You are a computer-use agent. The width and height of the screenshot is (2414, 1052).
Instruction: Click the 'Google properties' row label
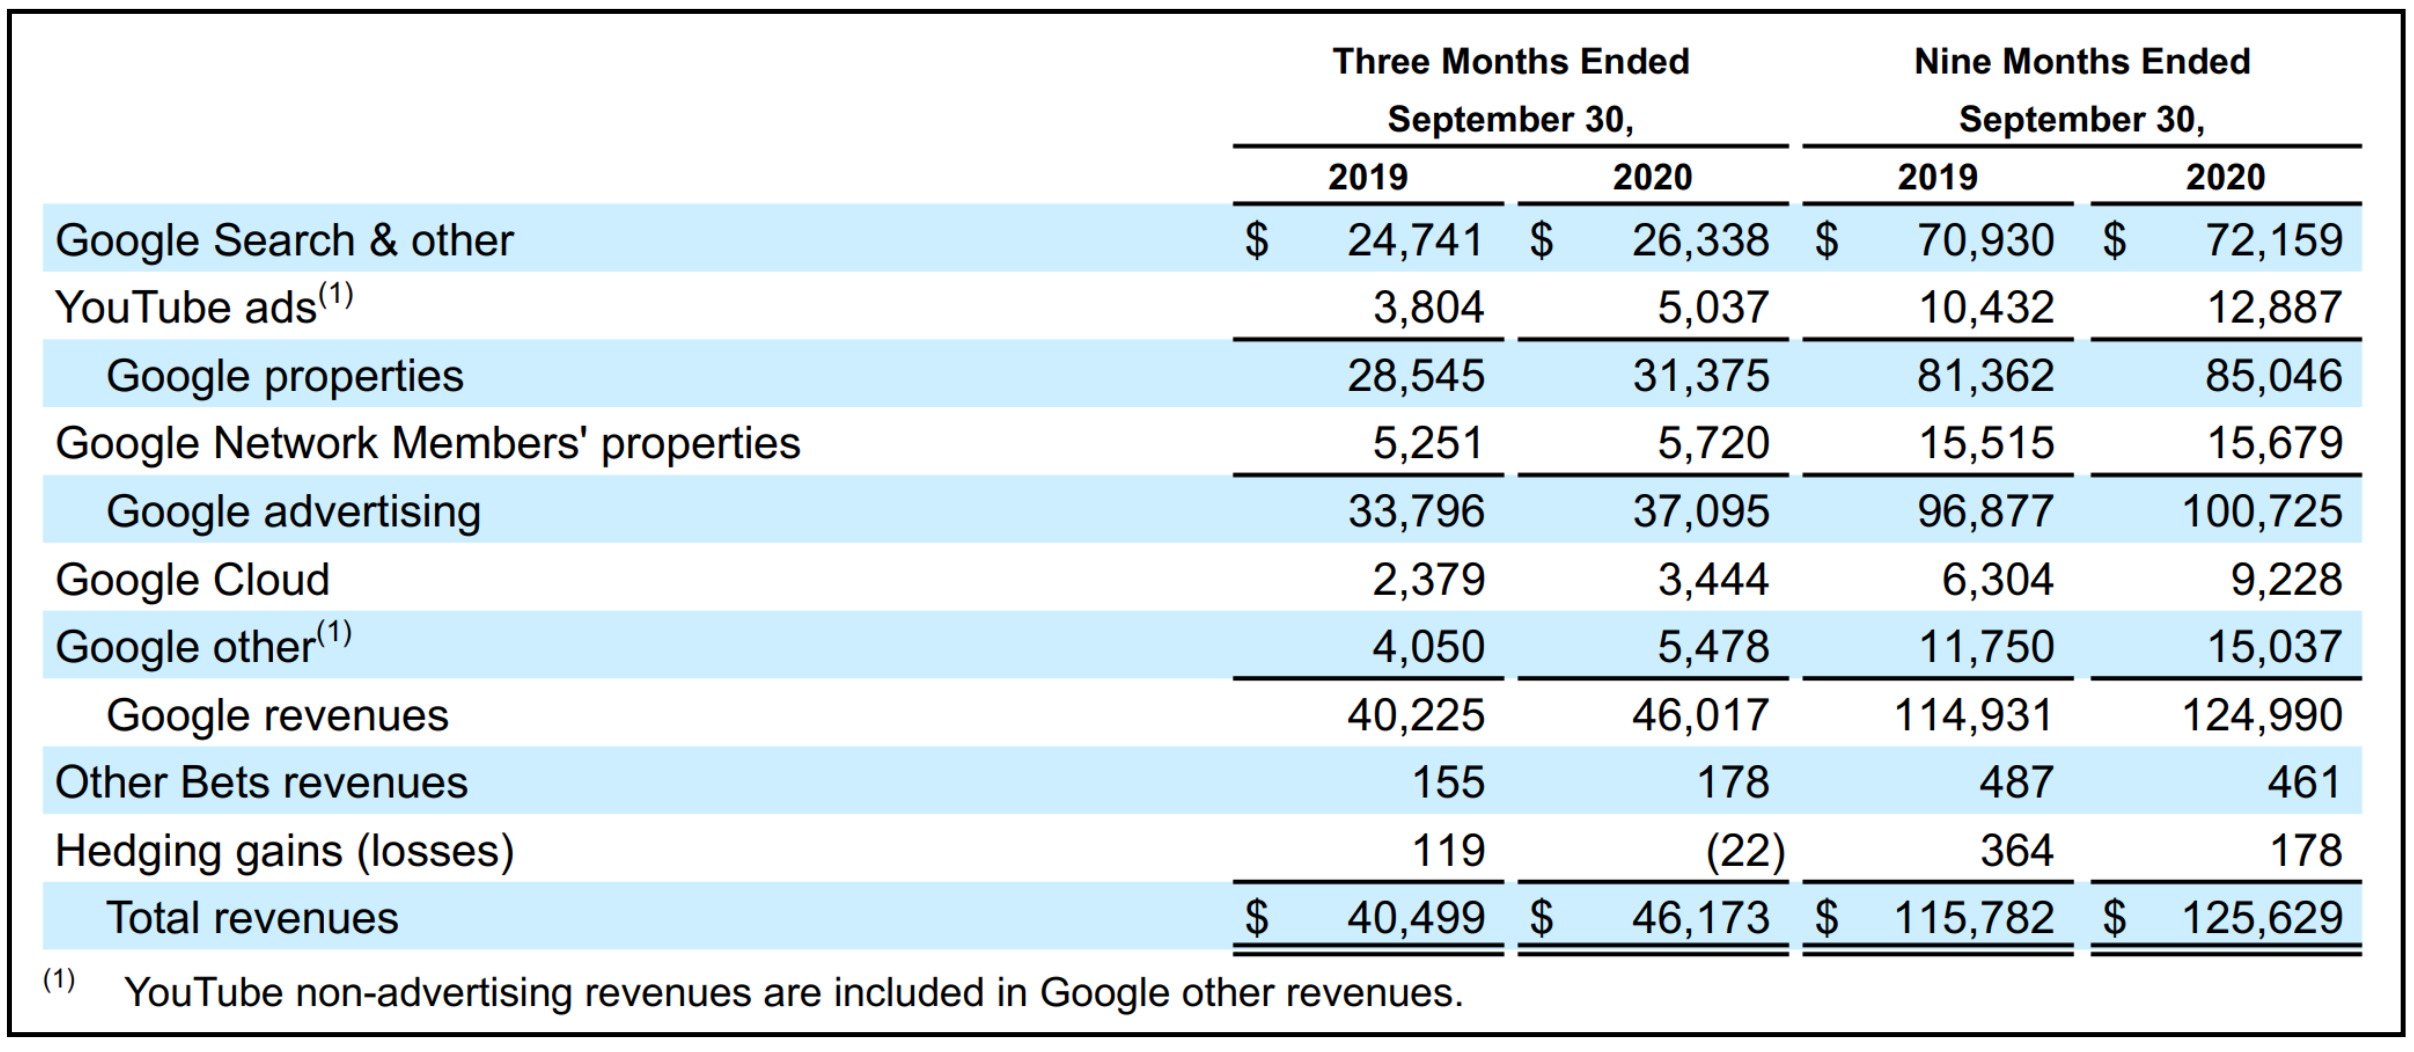285,377
